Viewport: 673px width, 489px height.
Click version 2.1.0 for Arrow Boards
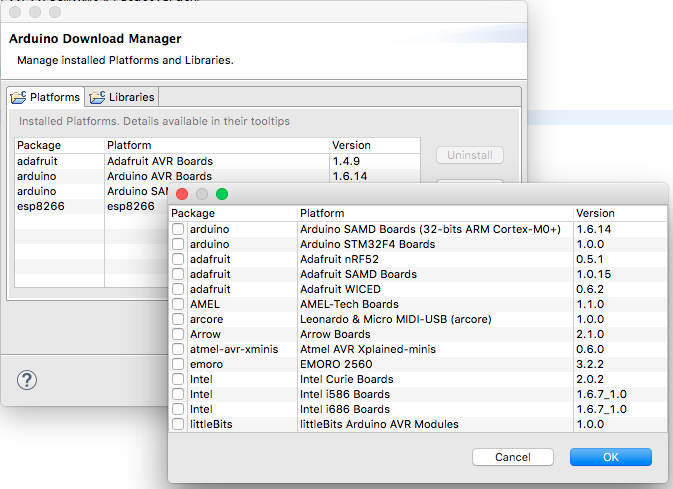click(590, 334)
